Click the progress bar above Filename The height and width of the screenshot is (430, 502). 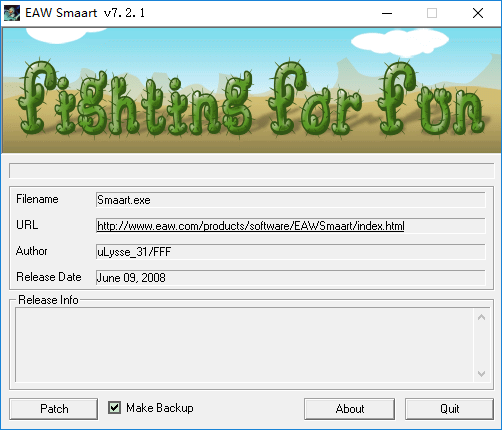coord(251,171)
